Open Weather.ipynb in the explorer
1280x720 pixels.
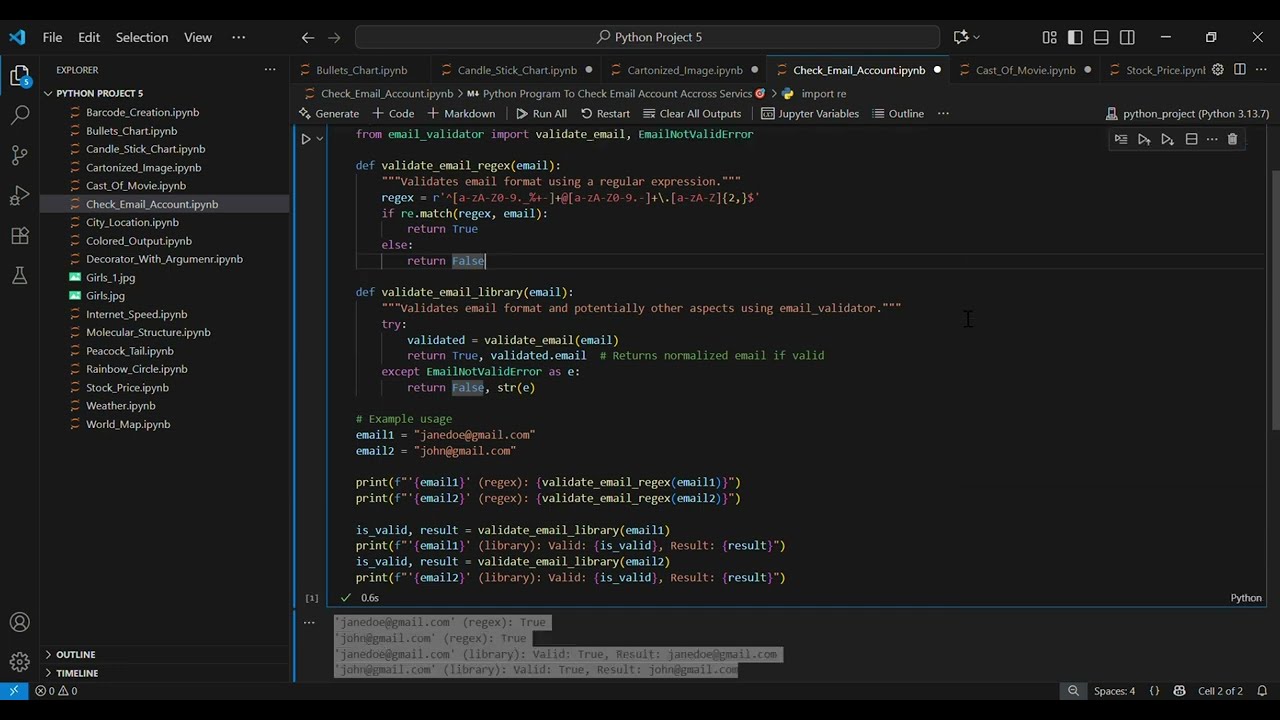click(120, 406)
